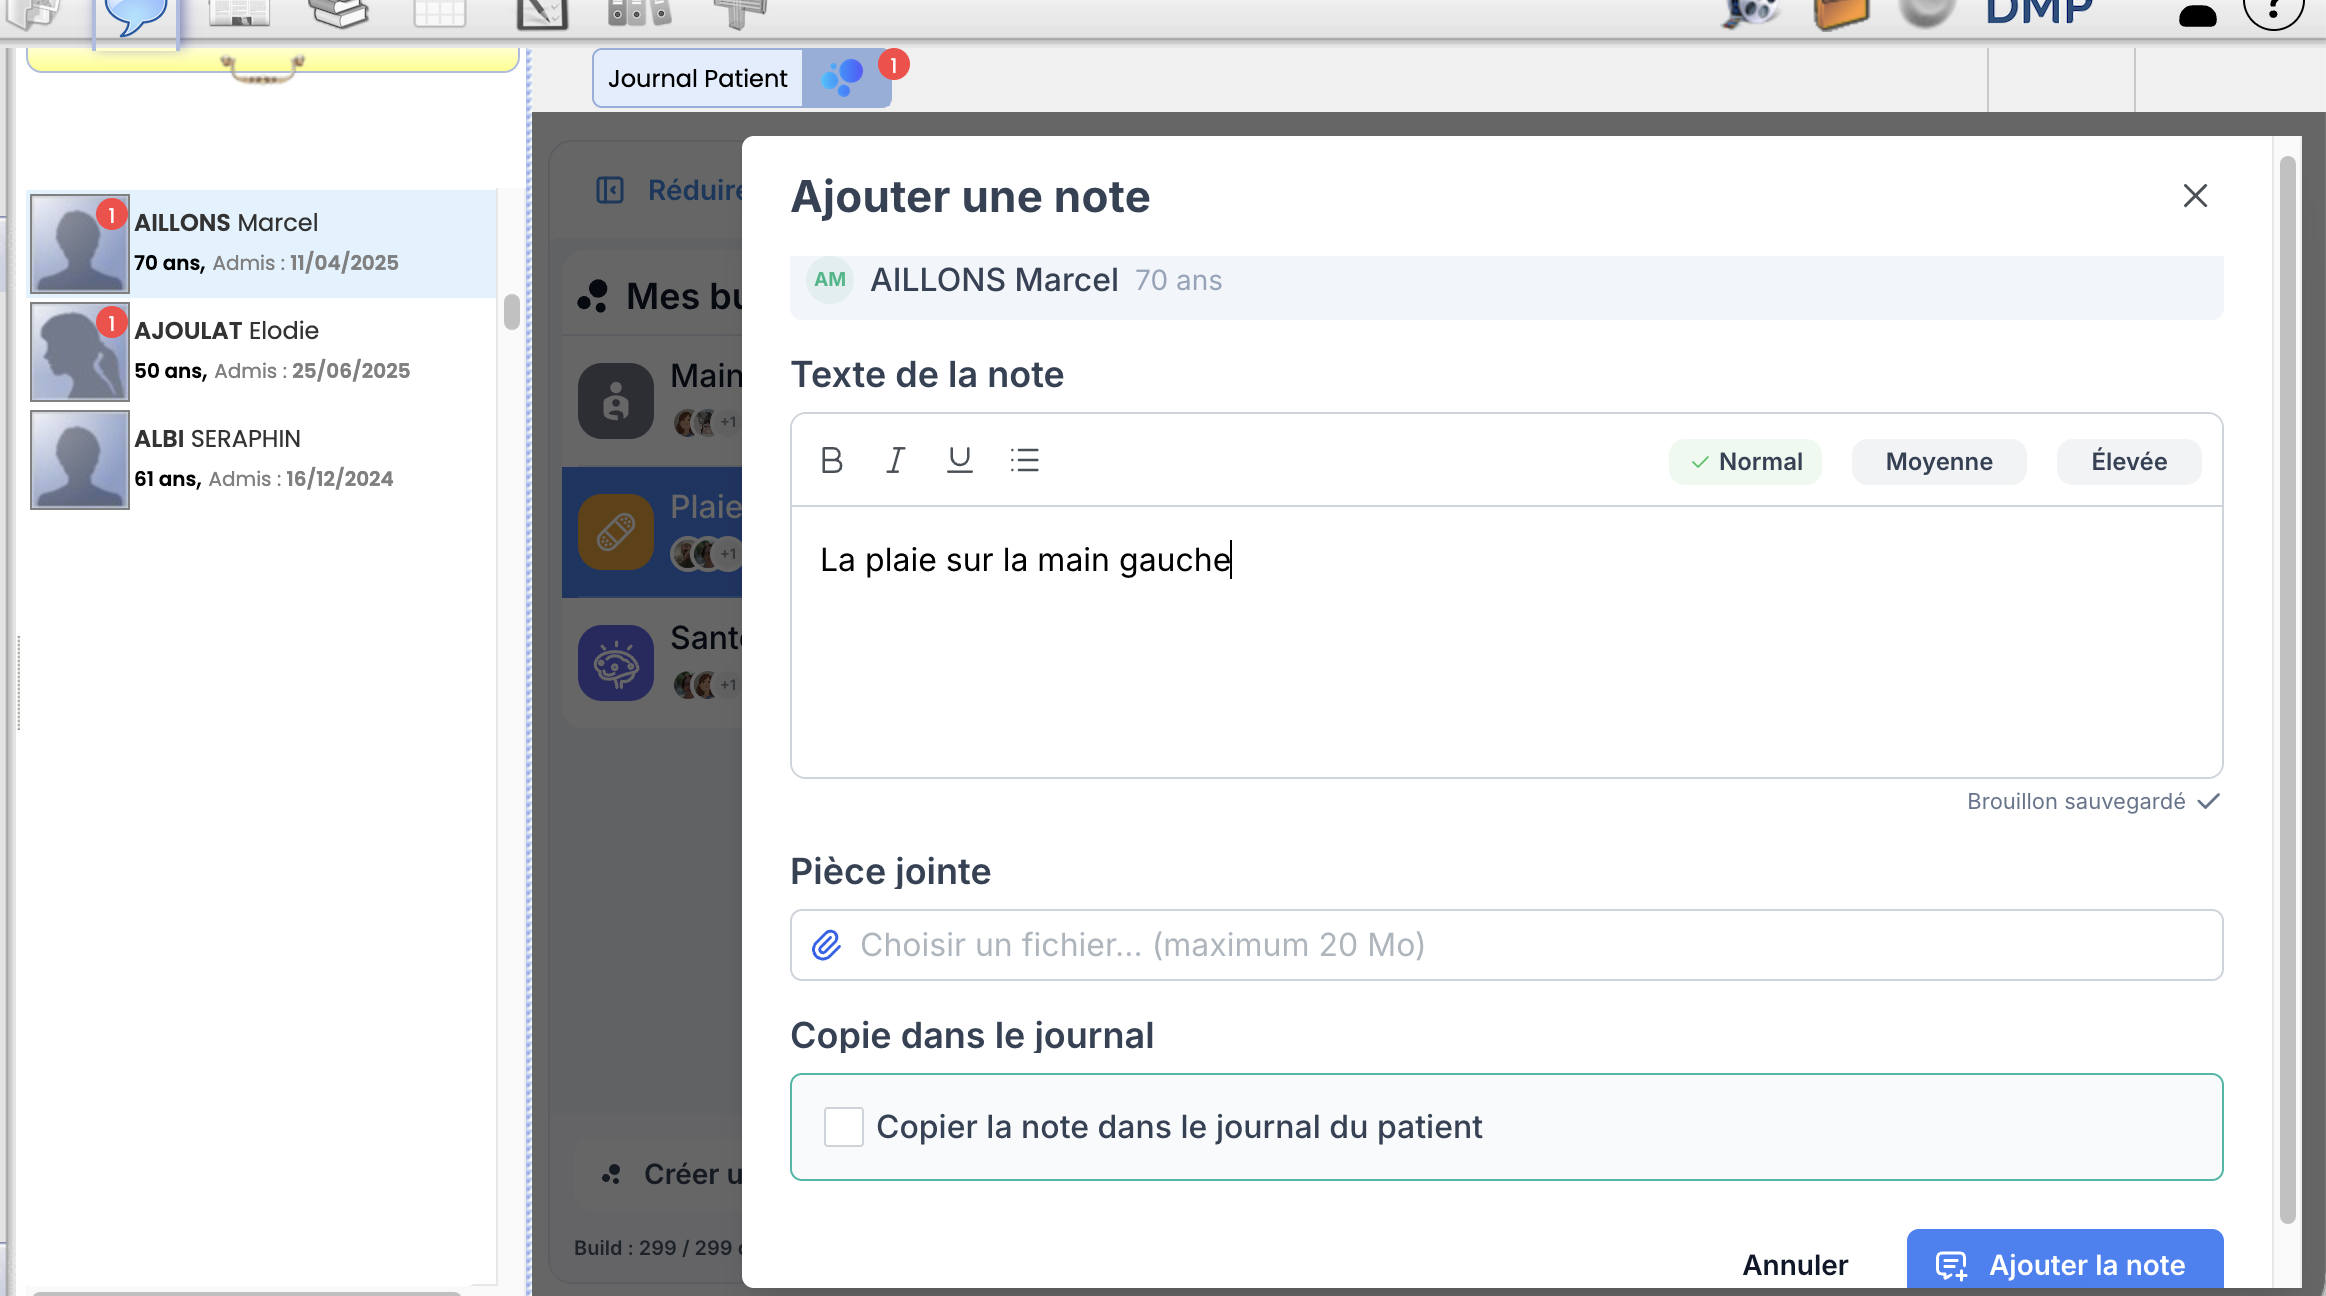Click the blue bubbles icon next to Journal Patient

pyautogui.click(x=843, y=78)
